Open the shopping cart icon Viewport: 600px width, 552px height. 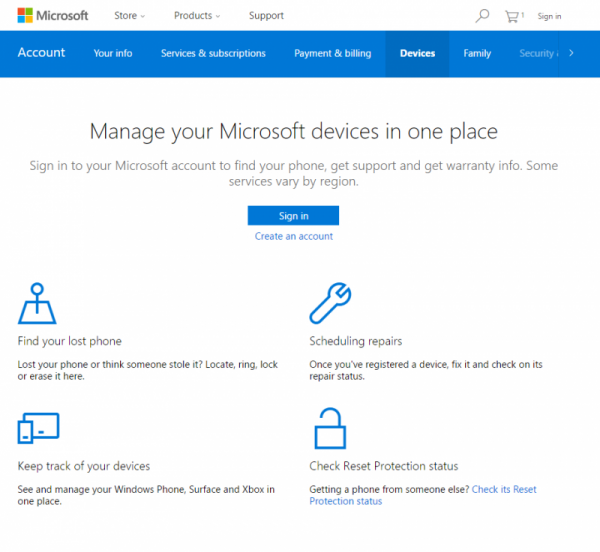click(514, 16)
